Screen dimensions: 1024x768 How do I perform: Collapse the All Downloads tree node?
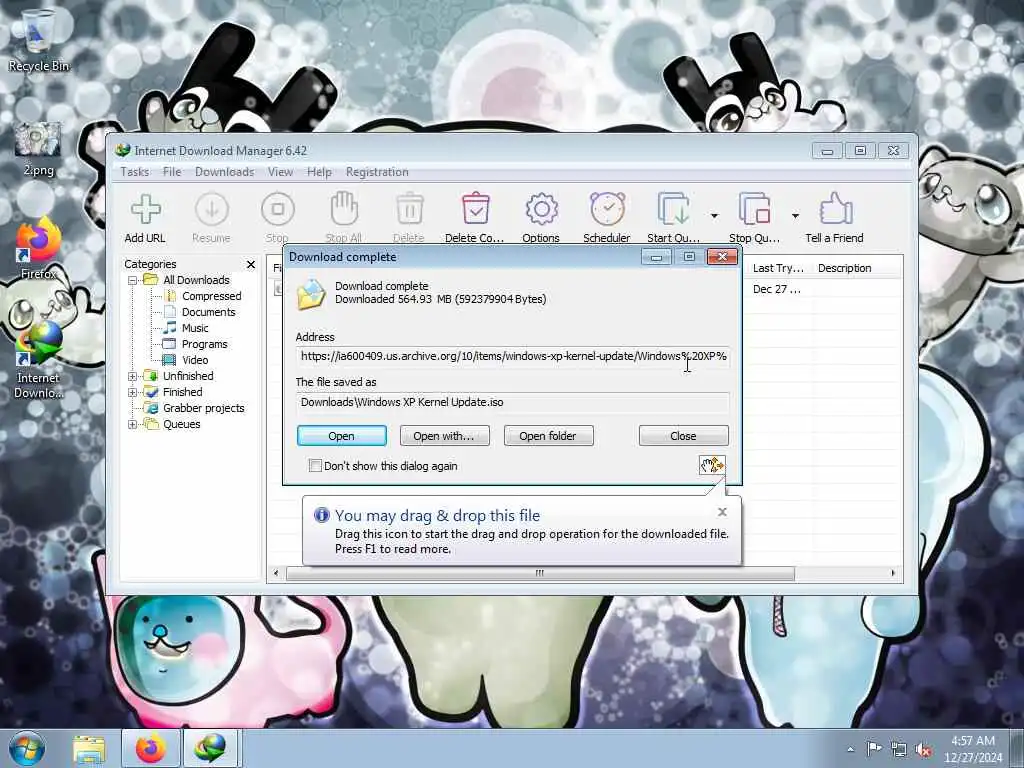point(133,280)
